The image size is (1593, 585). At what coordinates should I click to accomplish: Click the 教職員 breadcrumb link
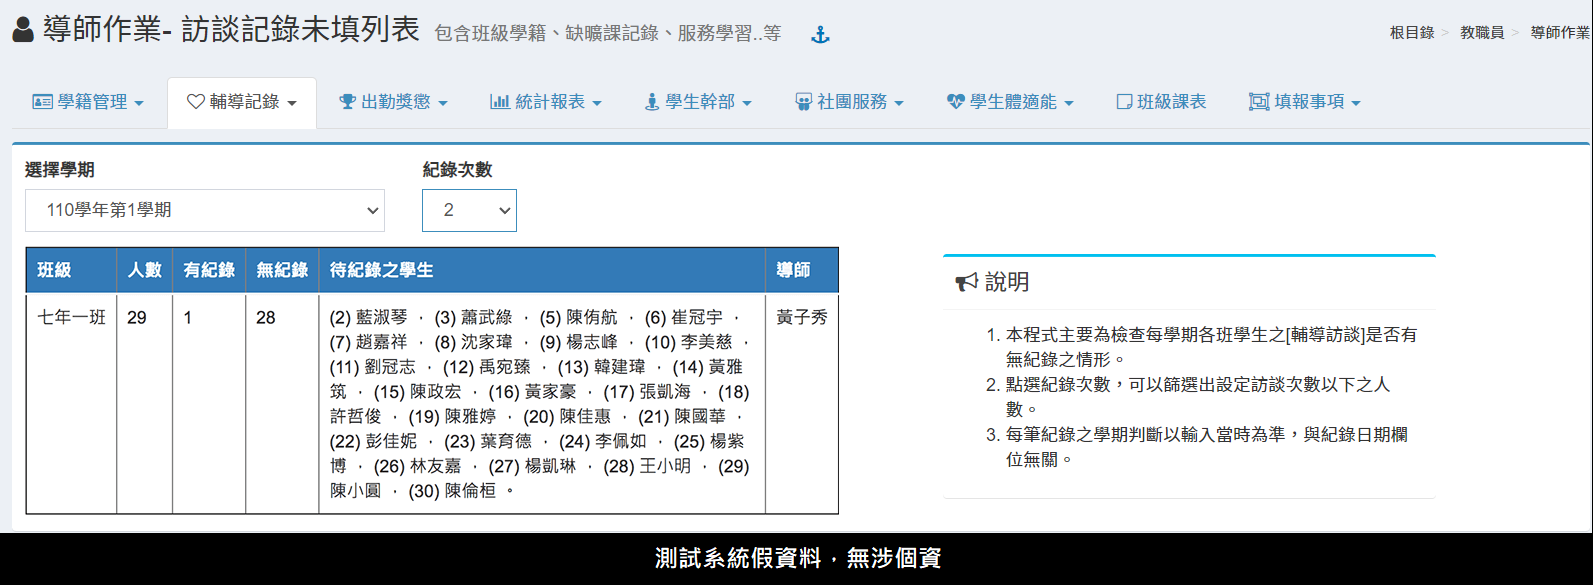(x=1482, y=33)
